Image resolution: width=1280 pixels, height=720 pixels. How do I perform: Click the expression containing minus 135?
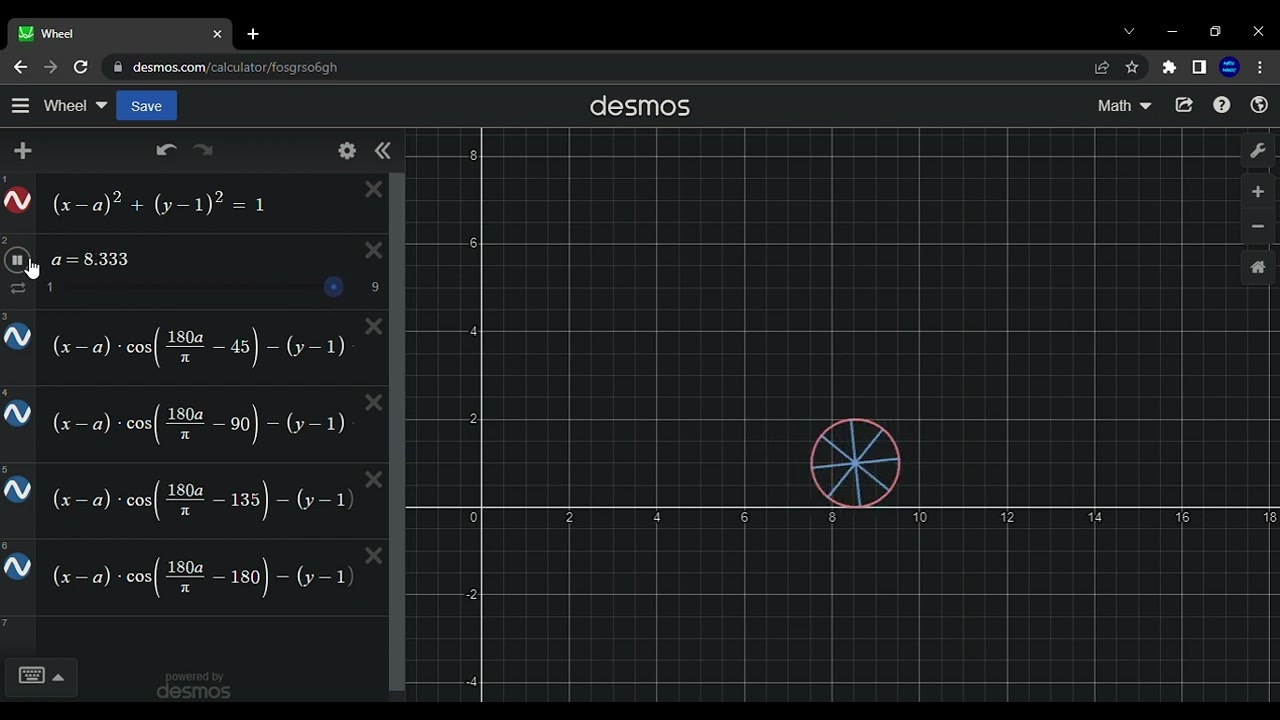(204, 500)
